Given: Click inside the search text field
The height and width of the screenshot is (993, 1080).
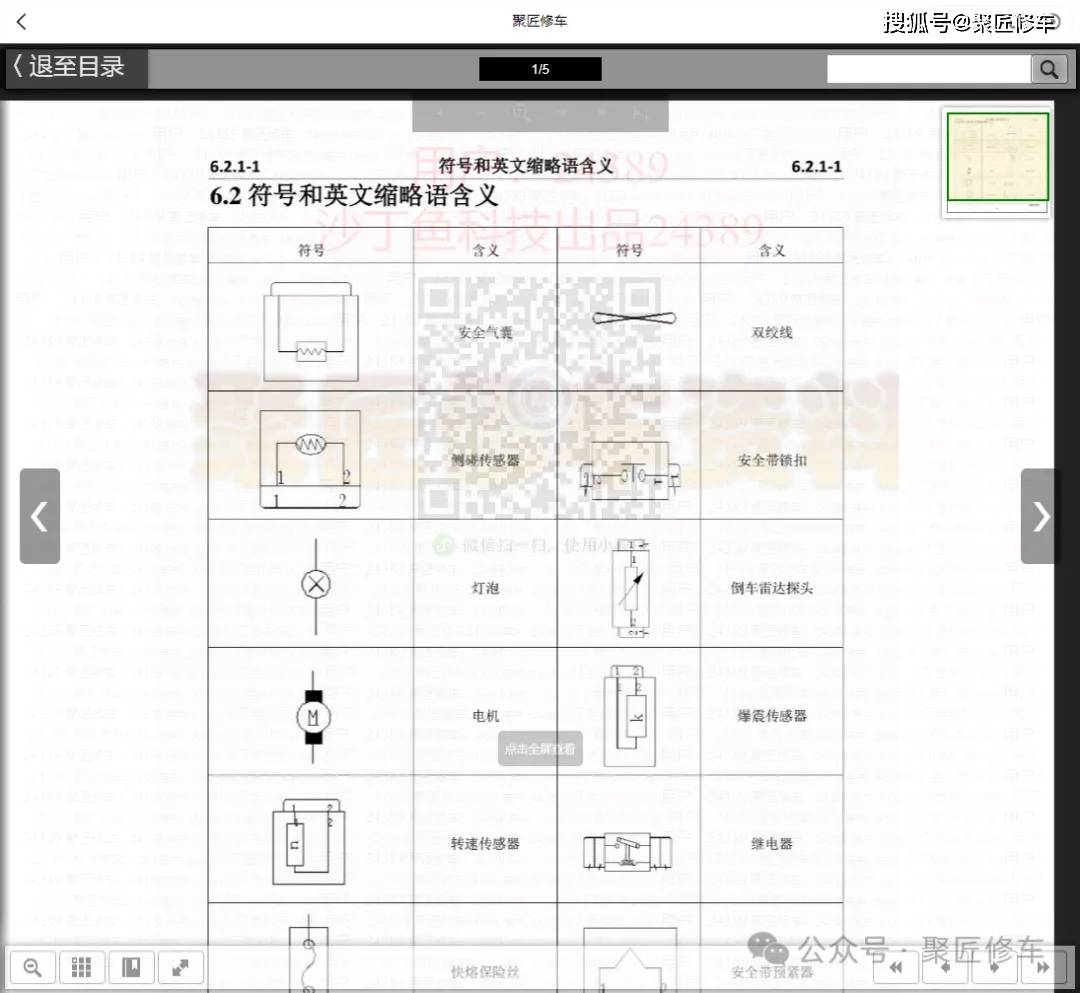Looking at the screenshot, I should click(x=928, y=69).
